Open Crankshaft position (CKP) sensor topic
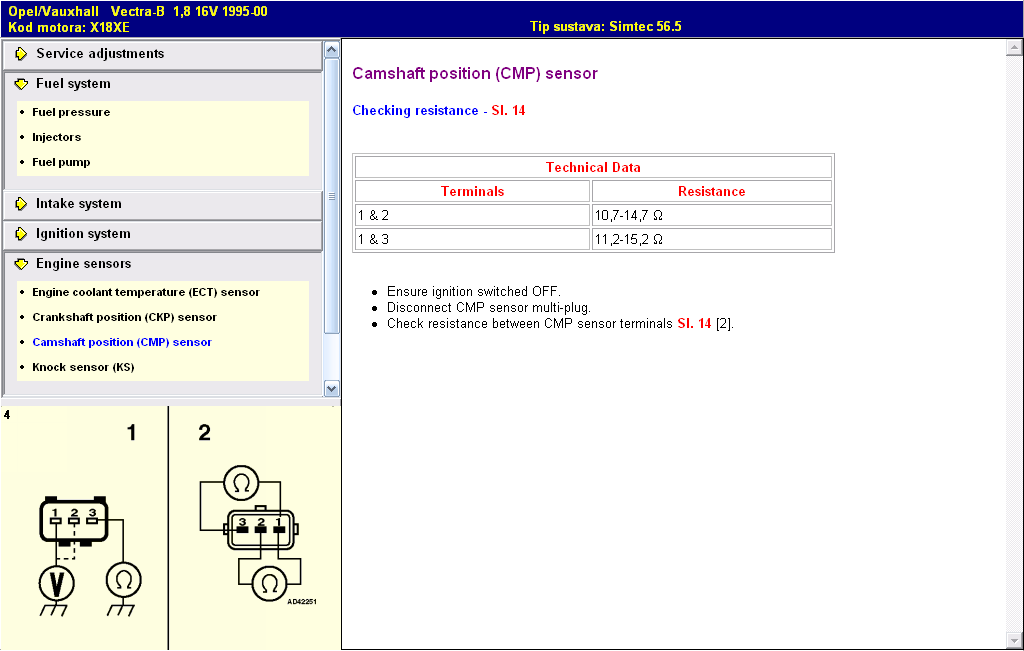The image size is (1024, 651). coord(124,317)
